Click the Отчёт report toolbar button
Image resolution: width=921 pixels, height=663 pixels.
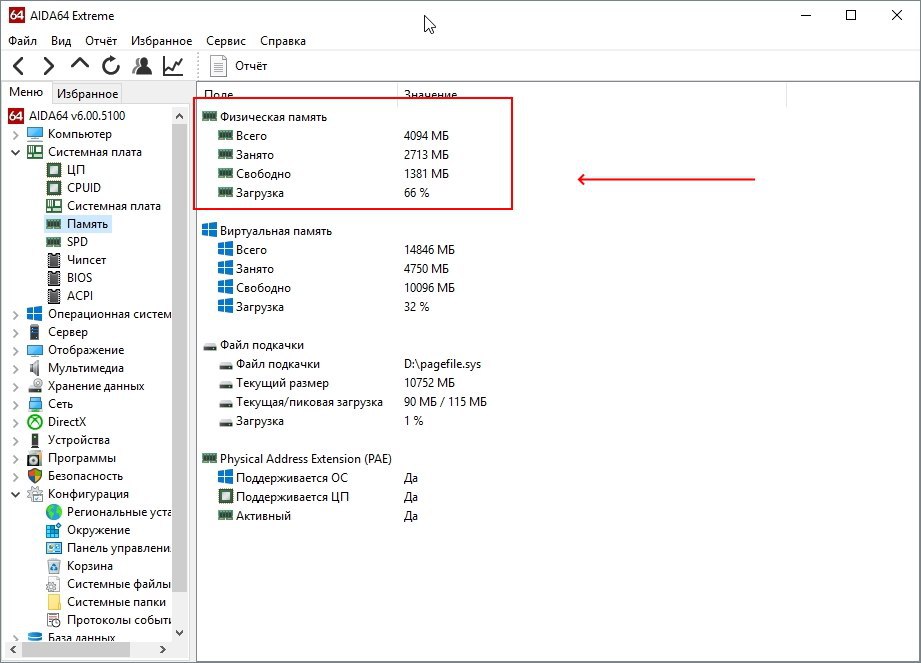click(x=238, y=66)
